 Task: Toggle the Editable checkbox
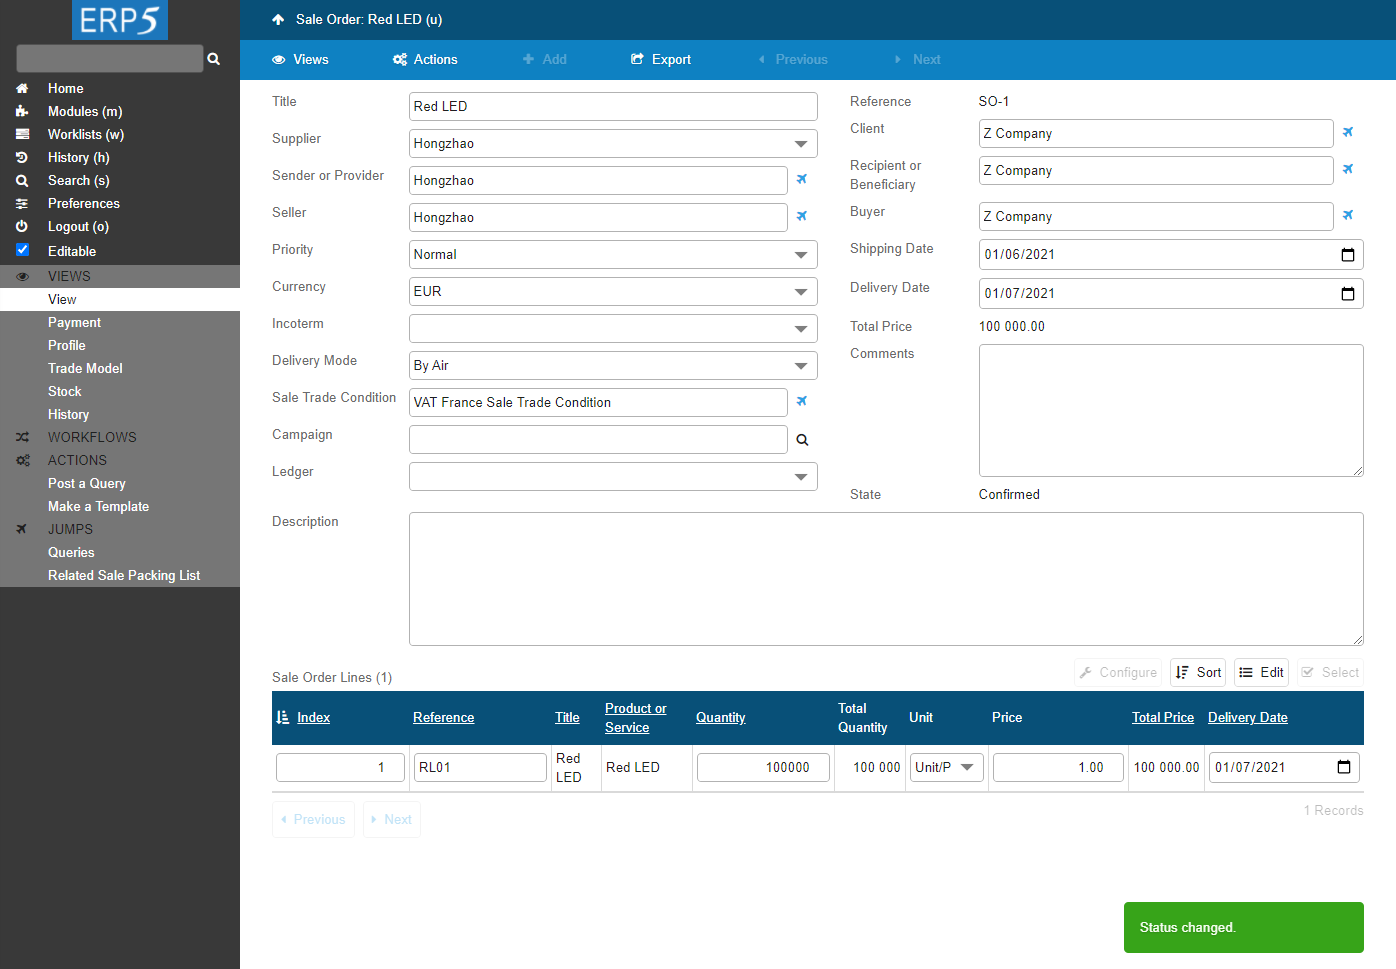coord(22,250)
